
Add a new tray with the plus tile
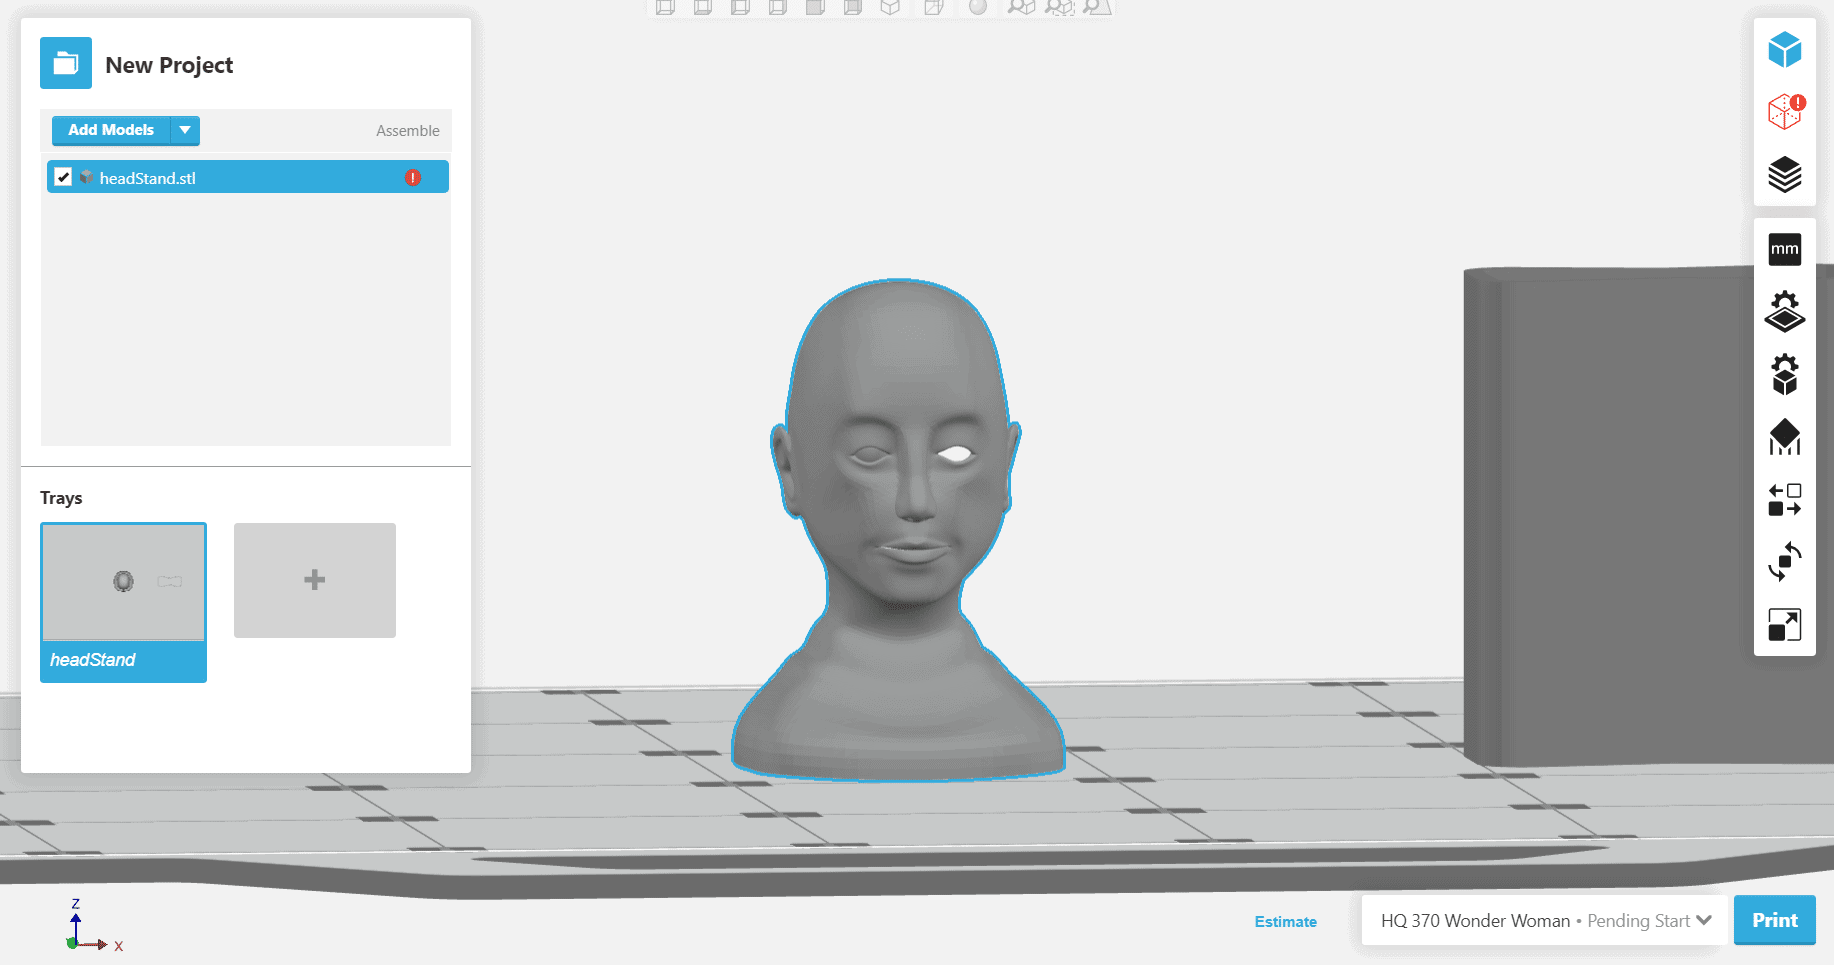[315, 580]
